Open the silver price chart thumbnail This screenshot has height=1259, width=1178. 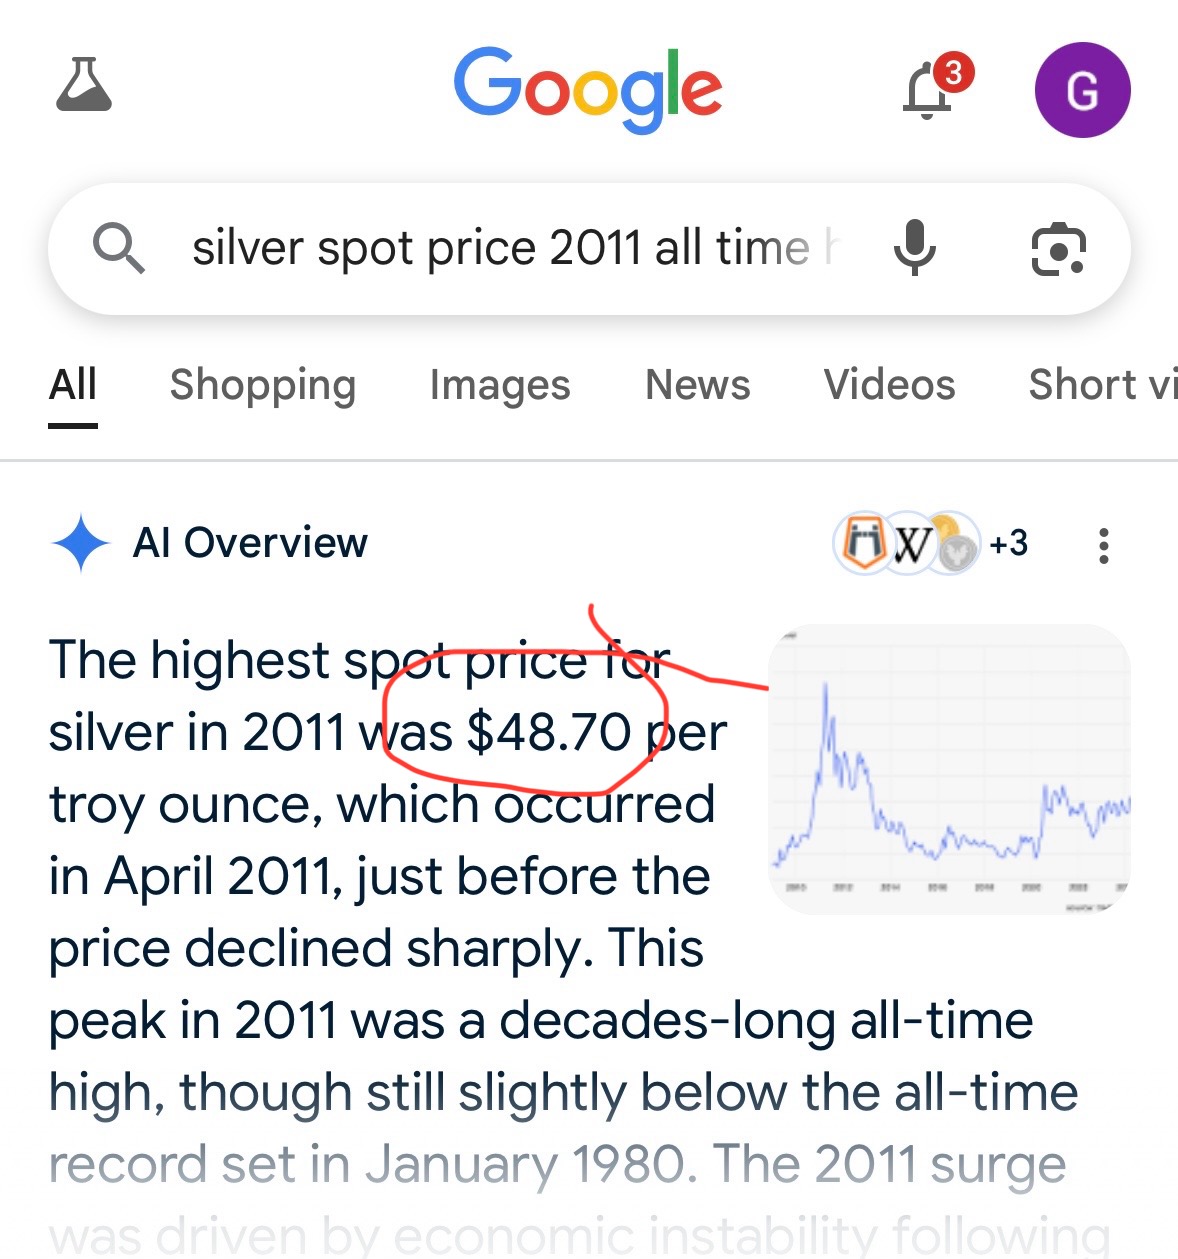pyautogui.click(x=949, y=769)
